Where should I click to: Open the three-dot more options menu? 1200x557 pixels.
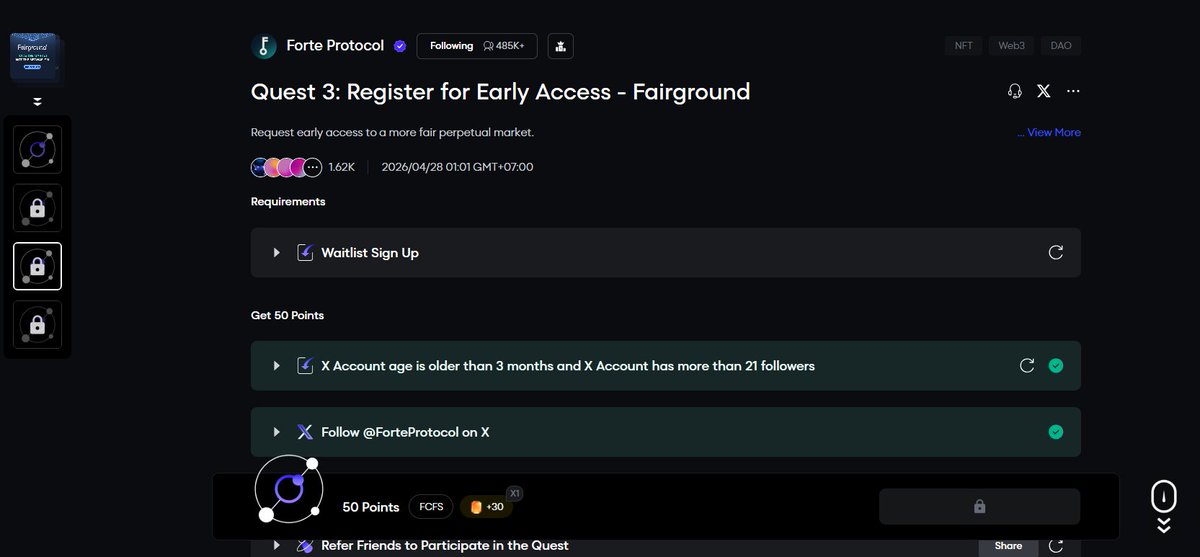(x=1073, y=91)
